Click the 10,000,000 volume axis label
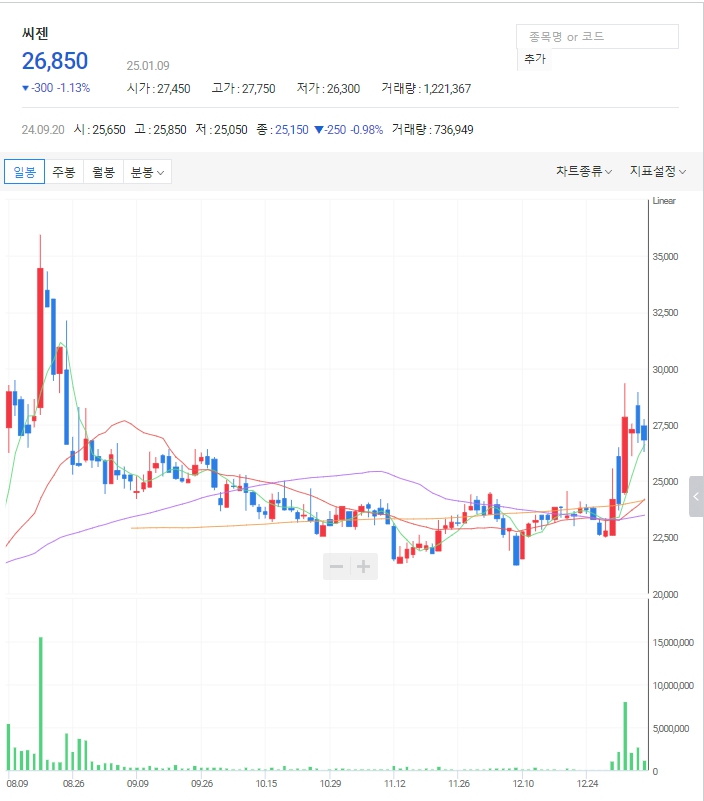 tap(673, 686)
